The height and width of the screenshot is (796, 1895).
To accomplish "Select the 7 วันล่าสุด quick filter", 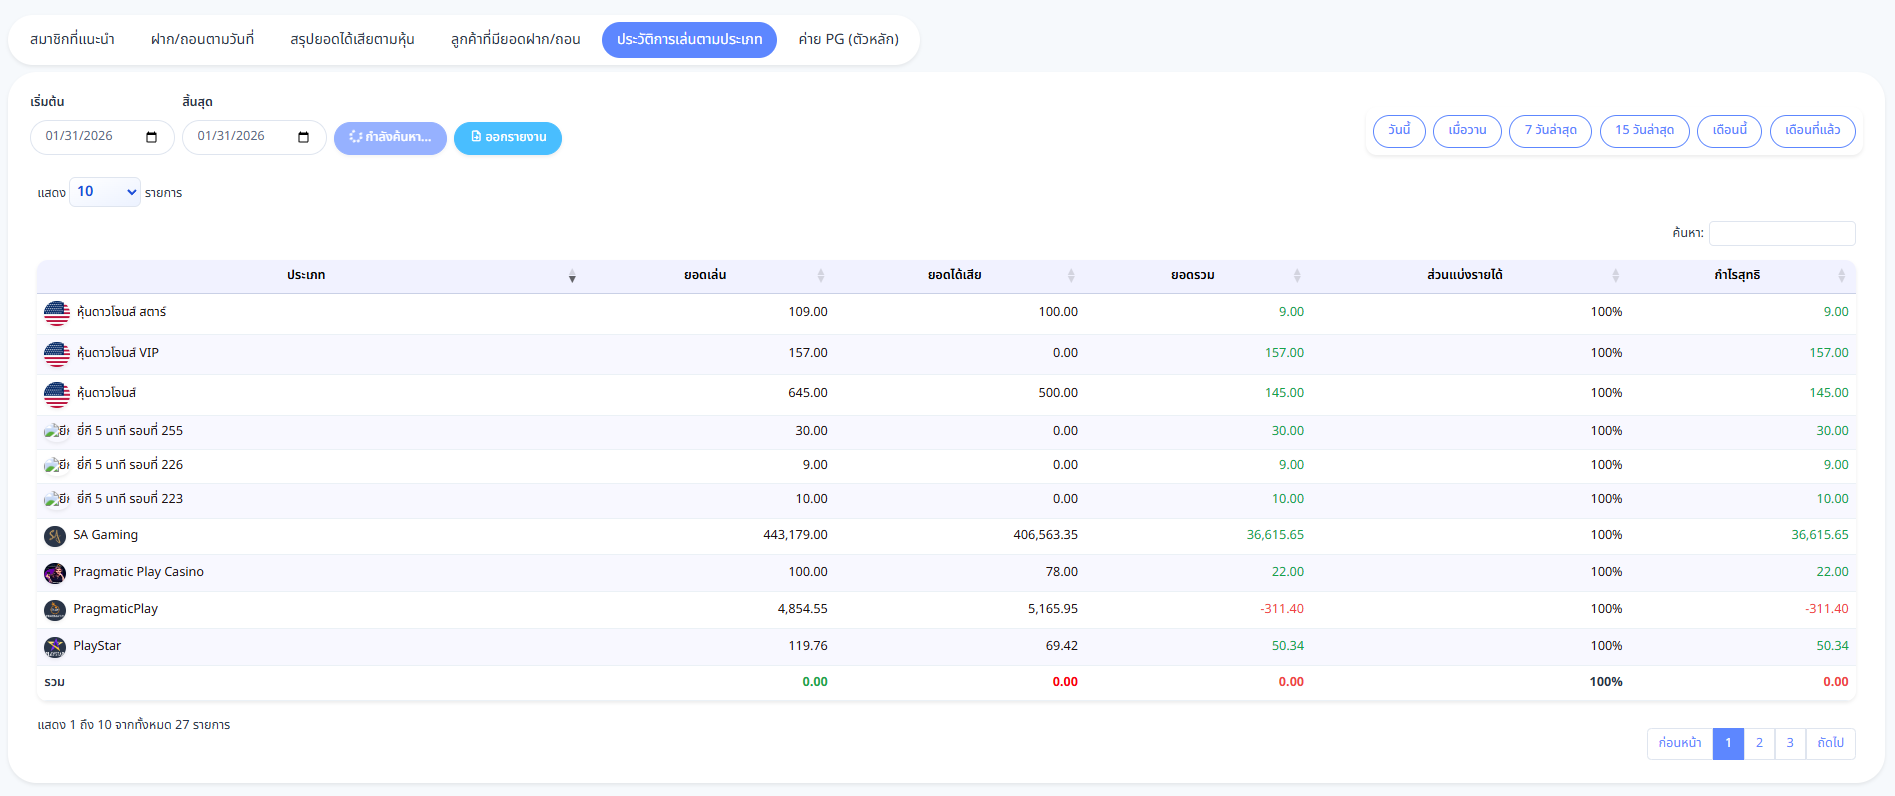I will click(x=1550, y=131).
